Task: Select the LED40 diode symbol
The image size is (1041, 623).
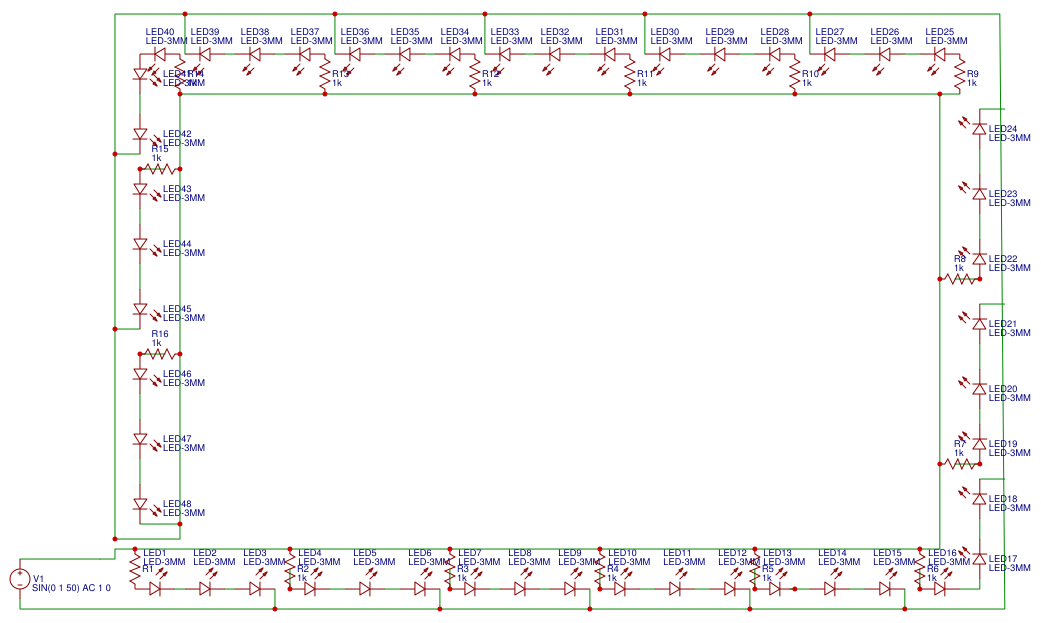Action: coord(159,54)
